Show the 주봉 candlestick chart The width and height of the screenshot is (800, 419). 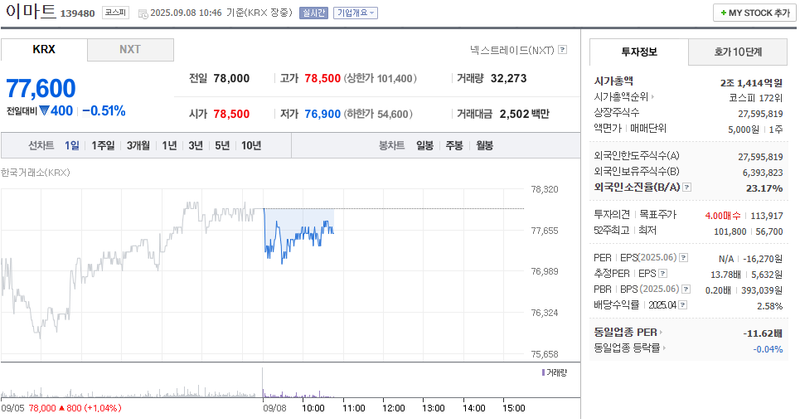(455, 146)
